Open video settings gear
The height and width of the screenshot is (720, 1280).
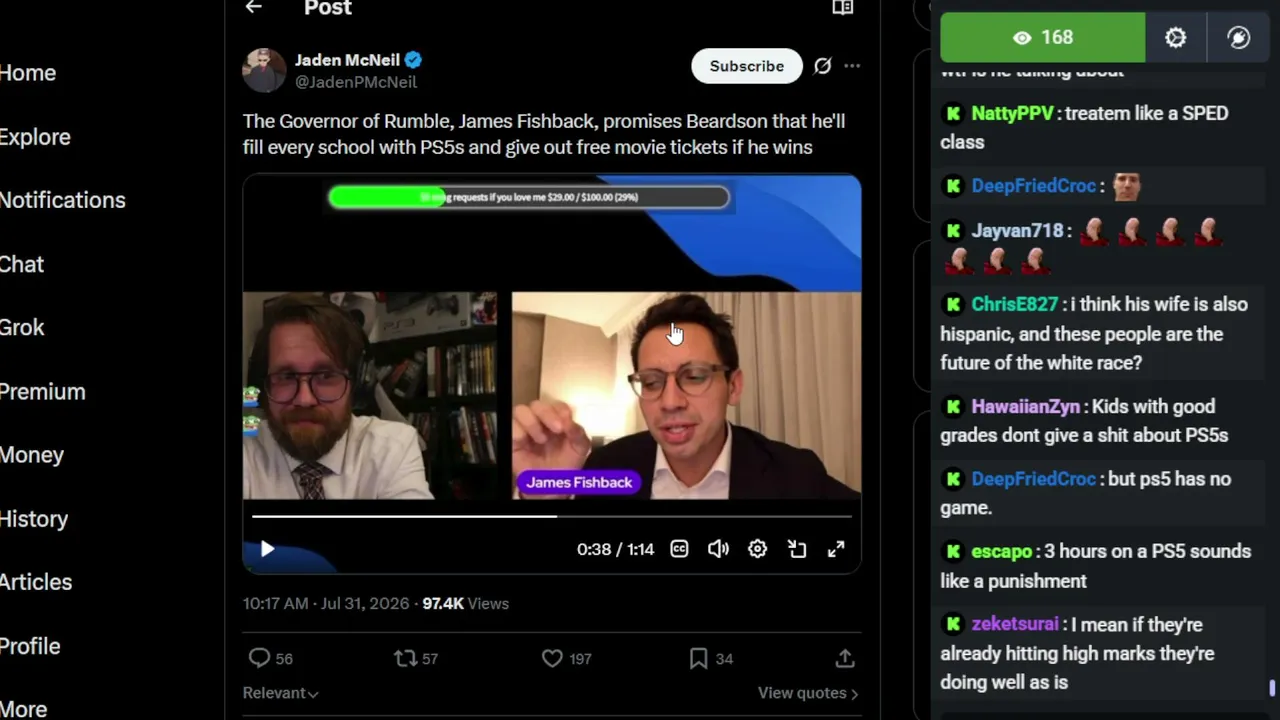[757, 549]
